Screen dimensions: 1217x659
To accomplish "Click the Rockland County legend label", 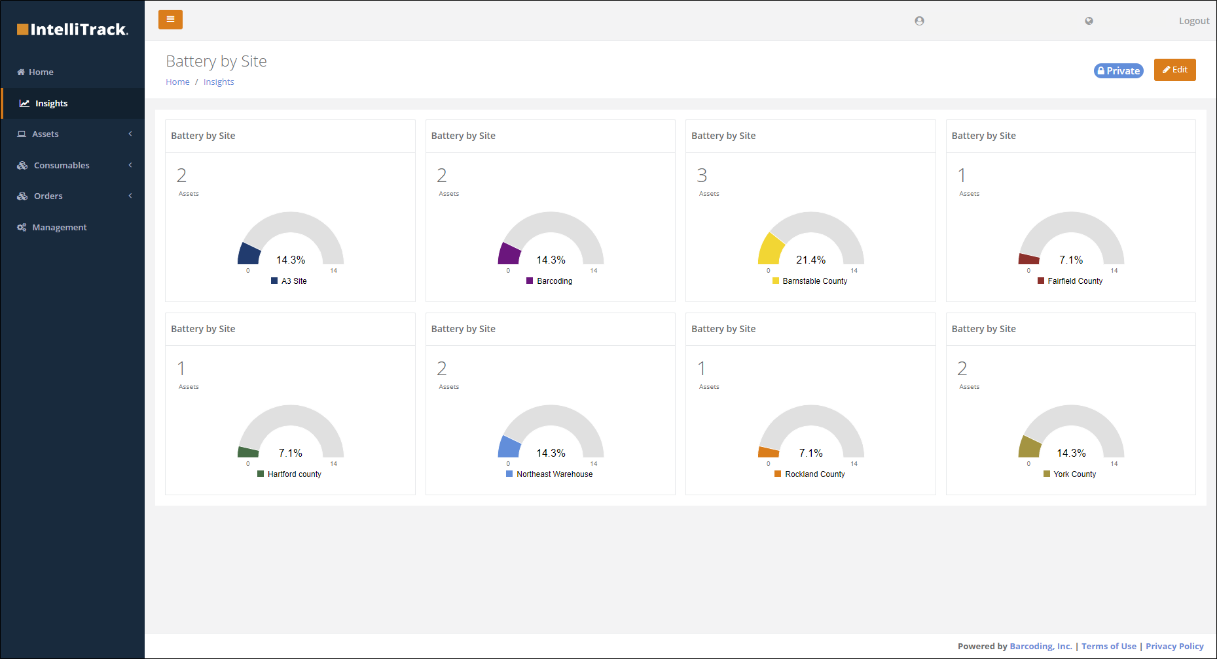I will click(x=815, y=474).
